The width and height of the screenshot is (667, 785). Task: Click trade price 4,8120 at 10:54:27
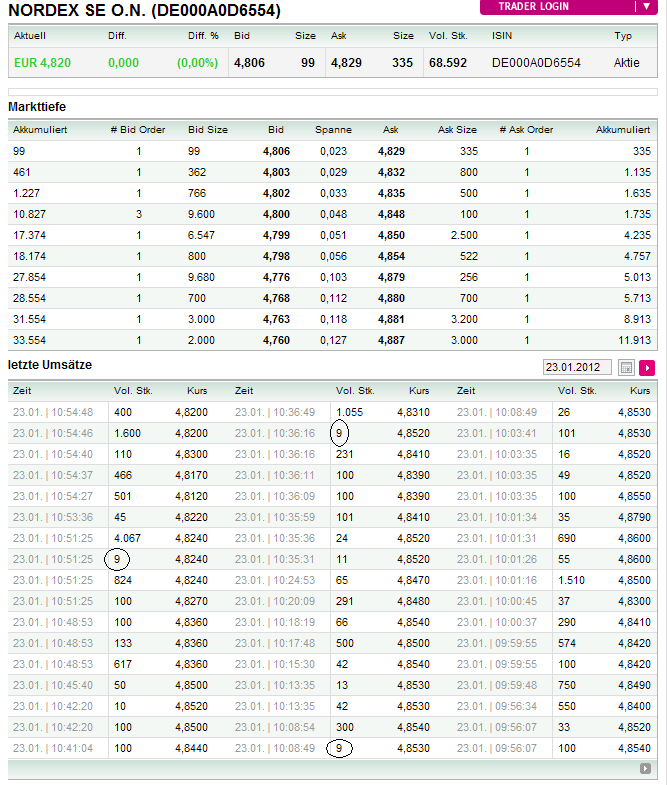191,497
